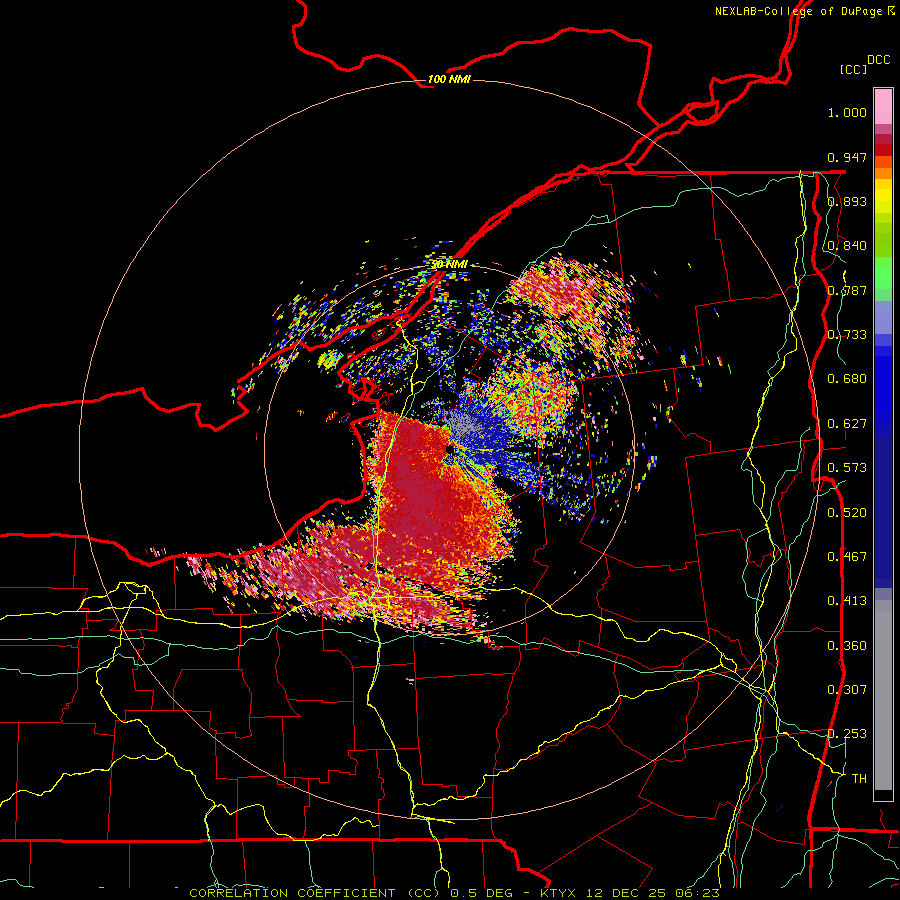Click the 100 NMI range ring label
This screenshot has width=900, height=900.
pyautogui.click(x=449, y=79)
